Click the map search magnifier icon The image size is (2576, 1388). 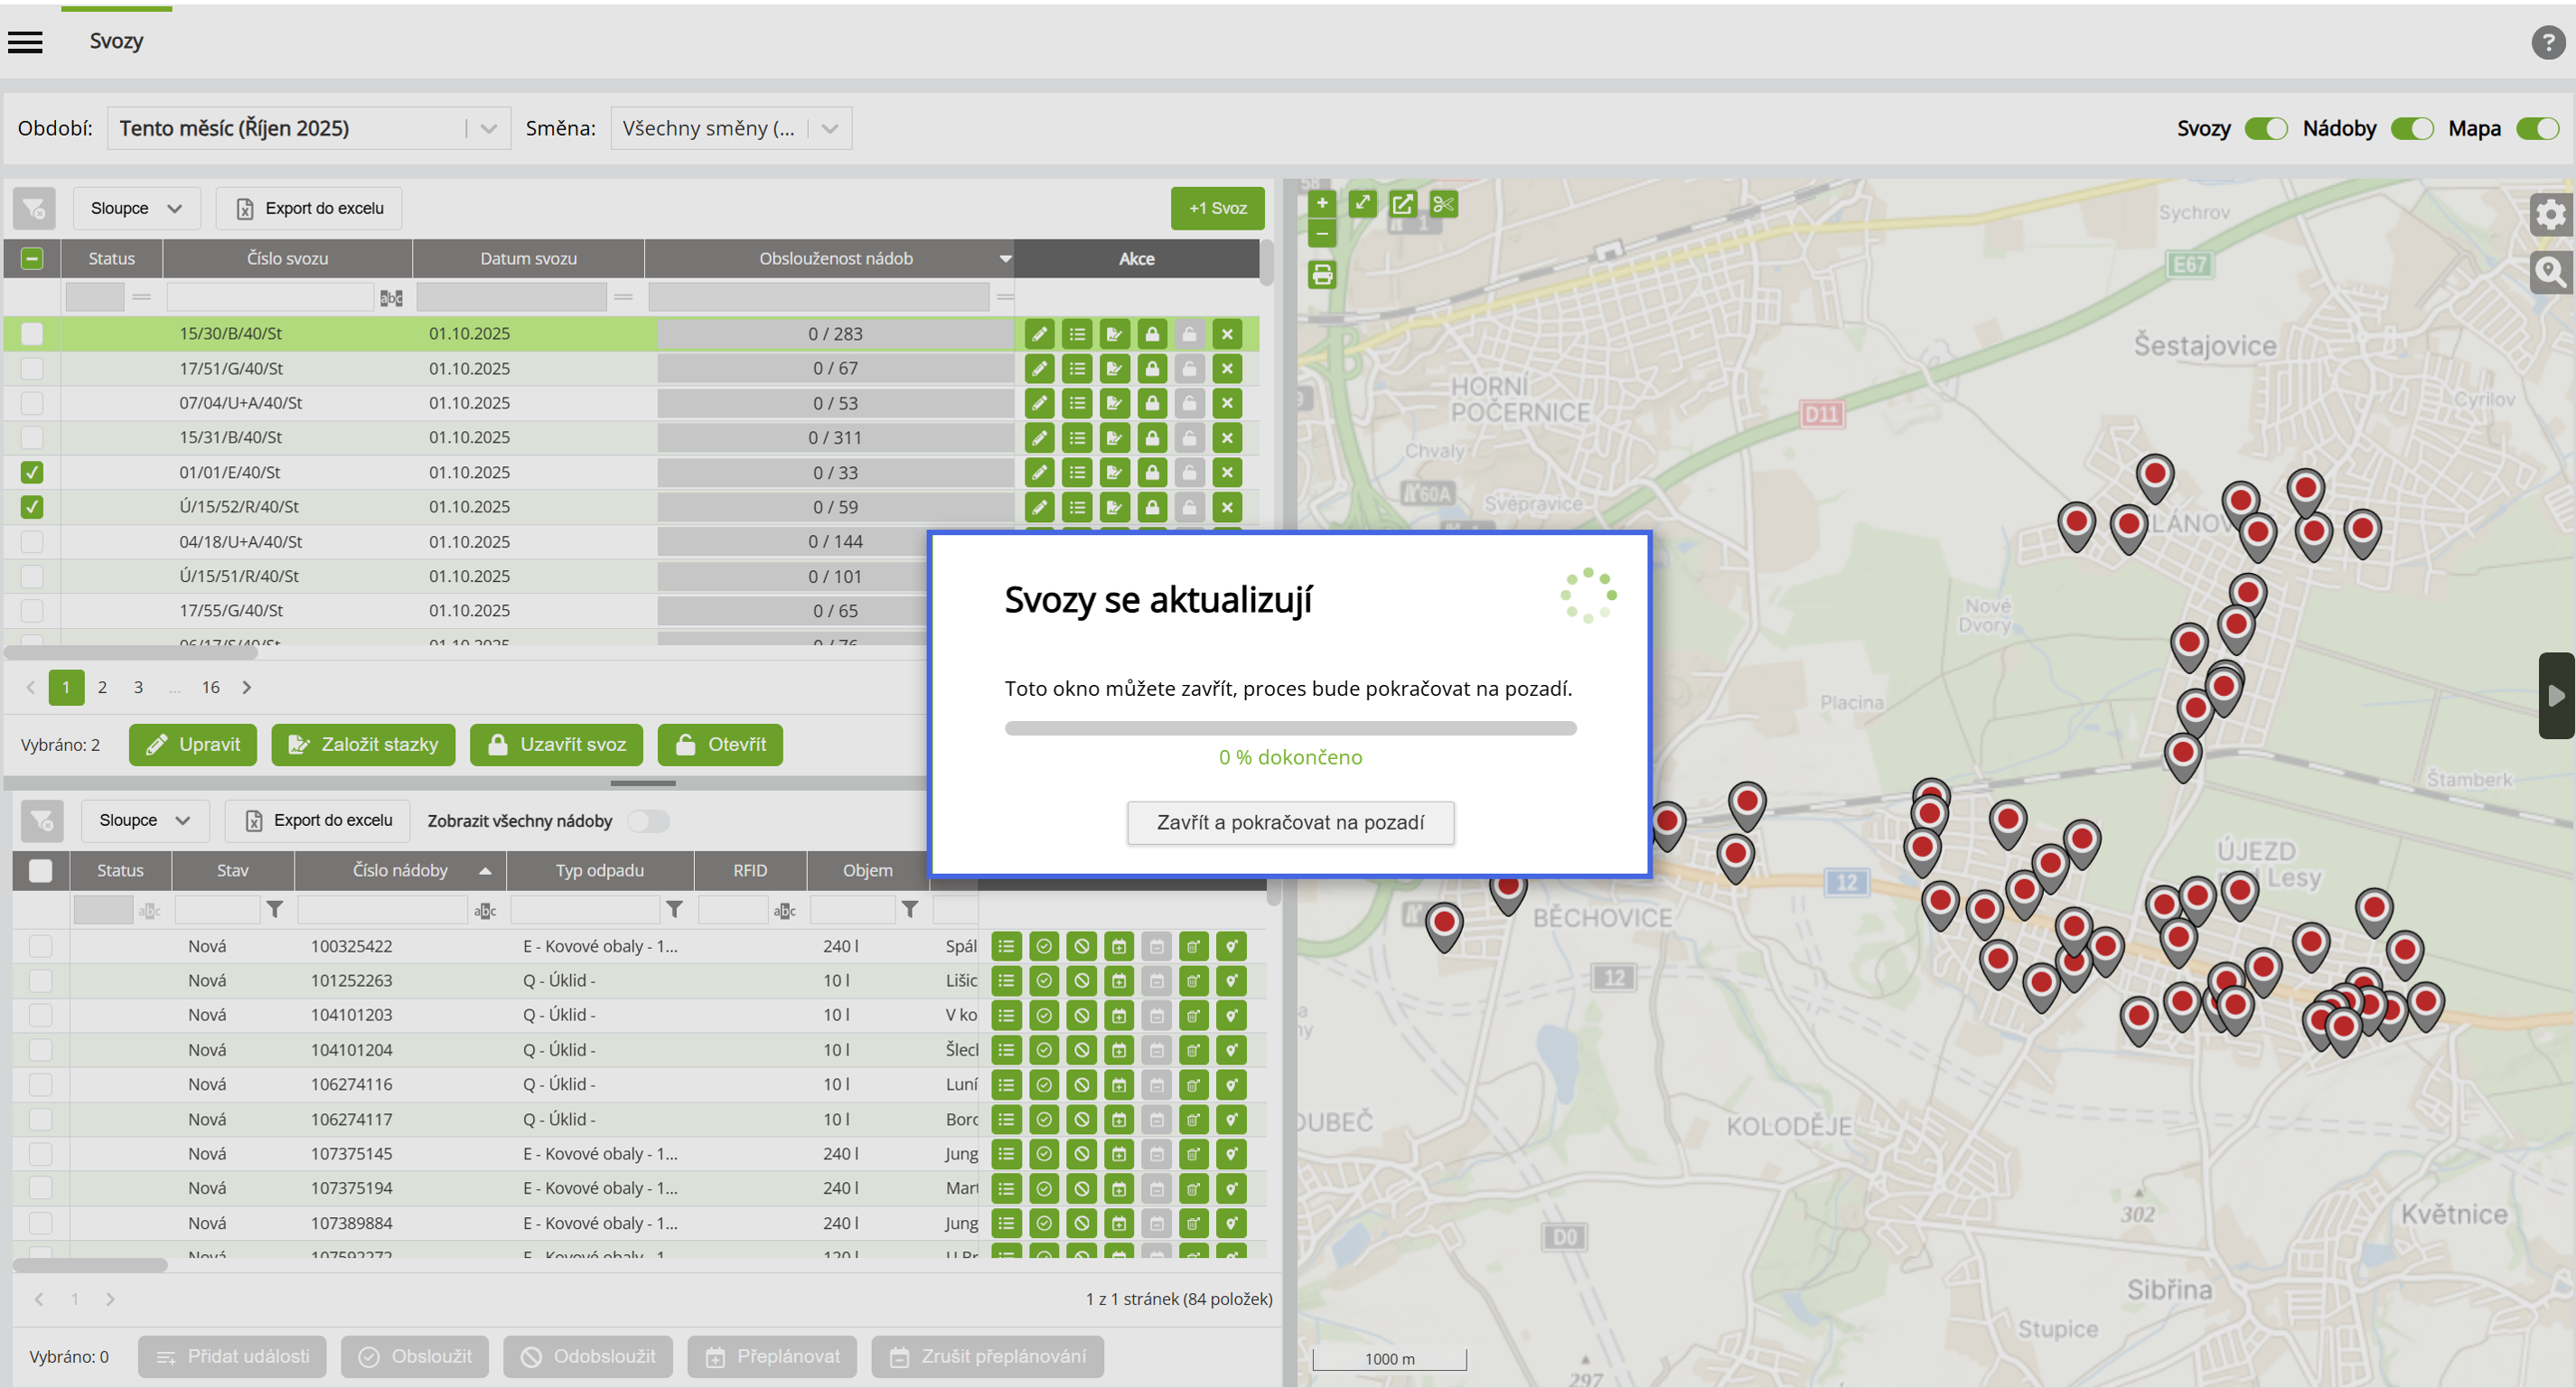[x=2549, y=271]
